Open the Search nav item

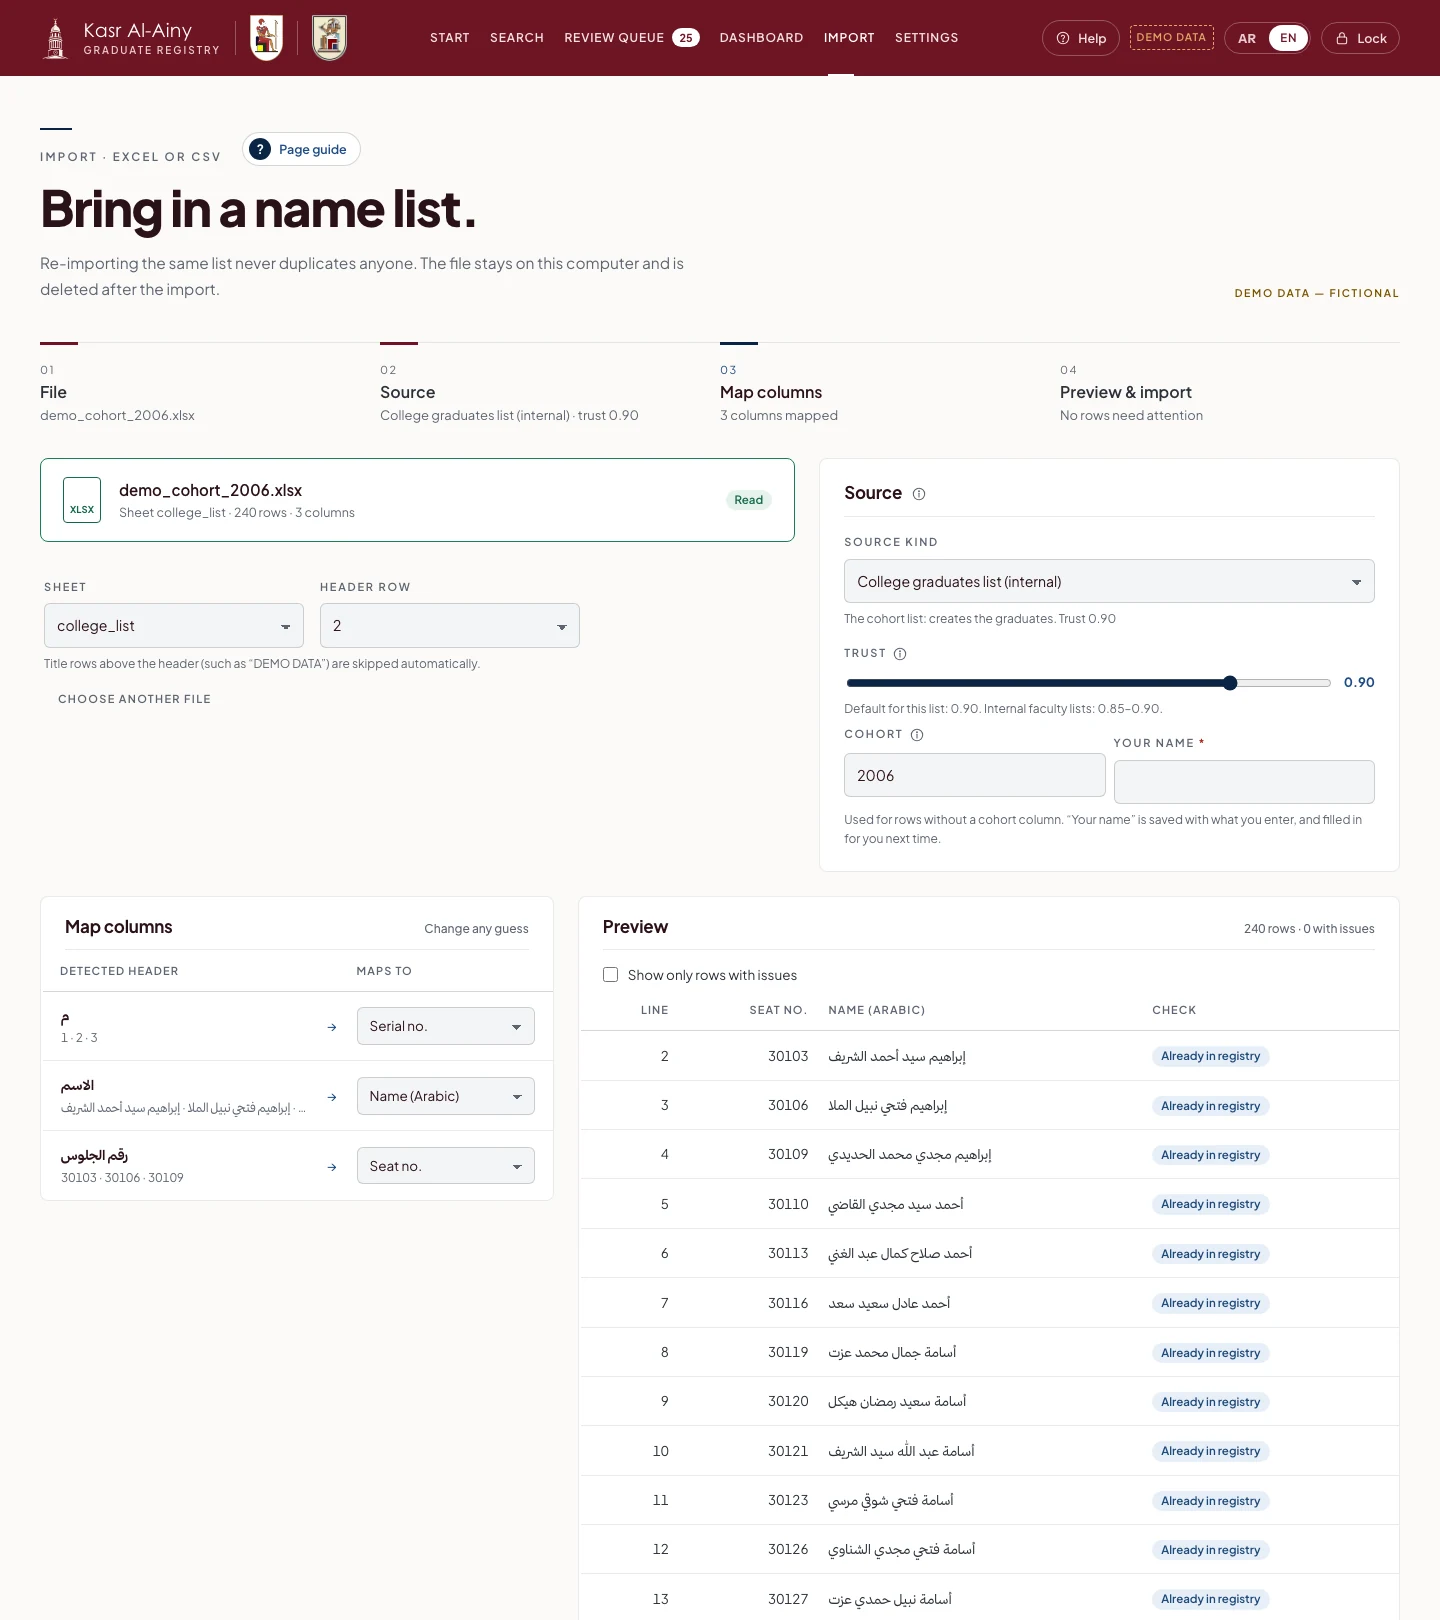click(x=517, y=38)
